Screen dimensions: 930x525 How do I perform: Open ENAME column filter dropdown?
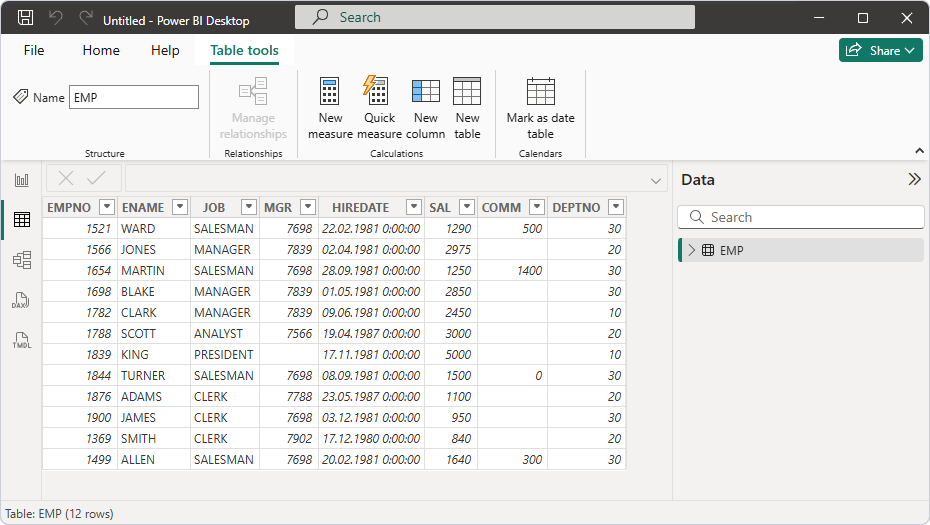(x=180, y=207)
